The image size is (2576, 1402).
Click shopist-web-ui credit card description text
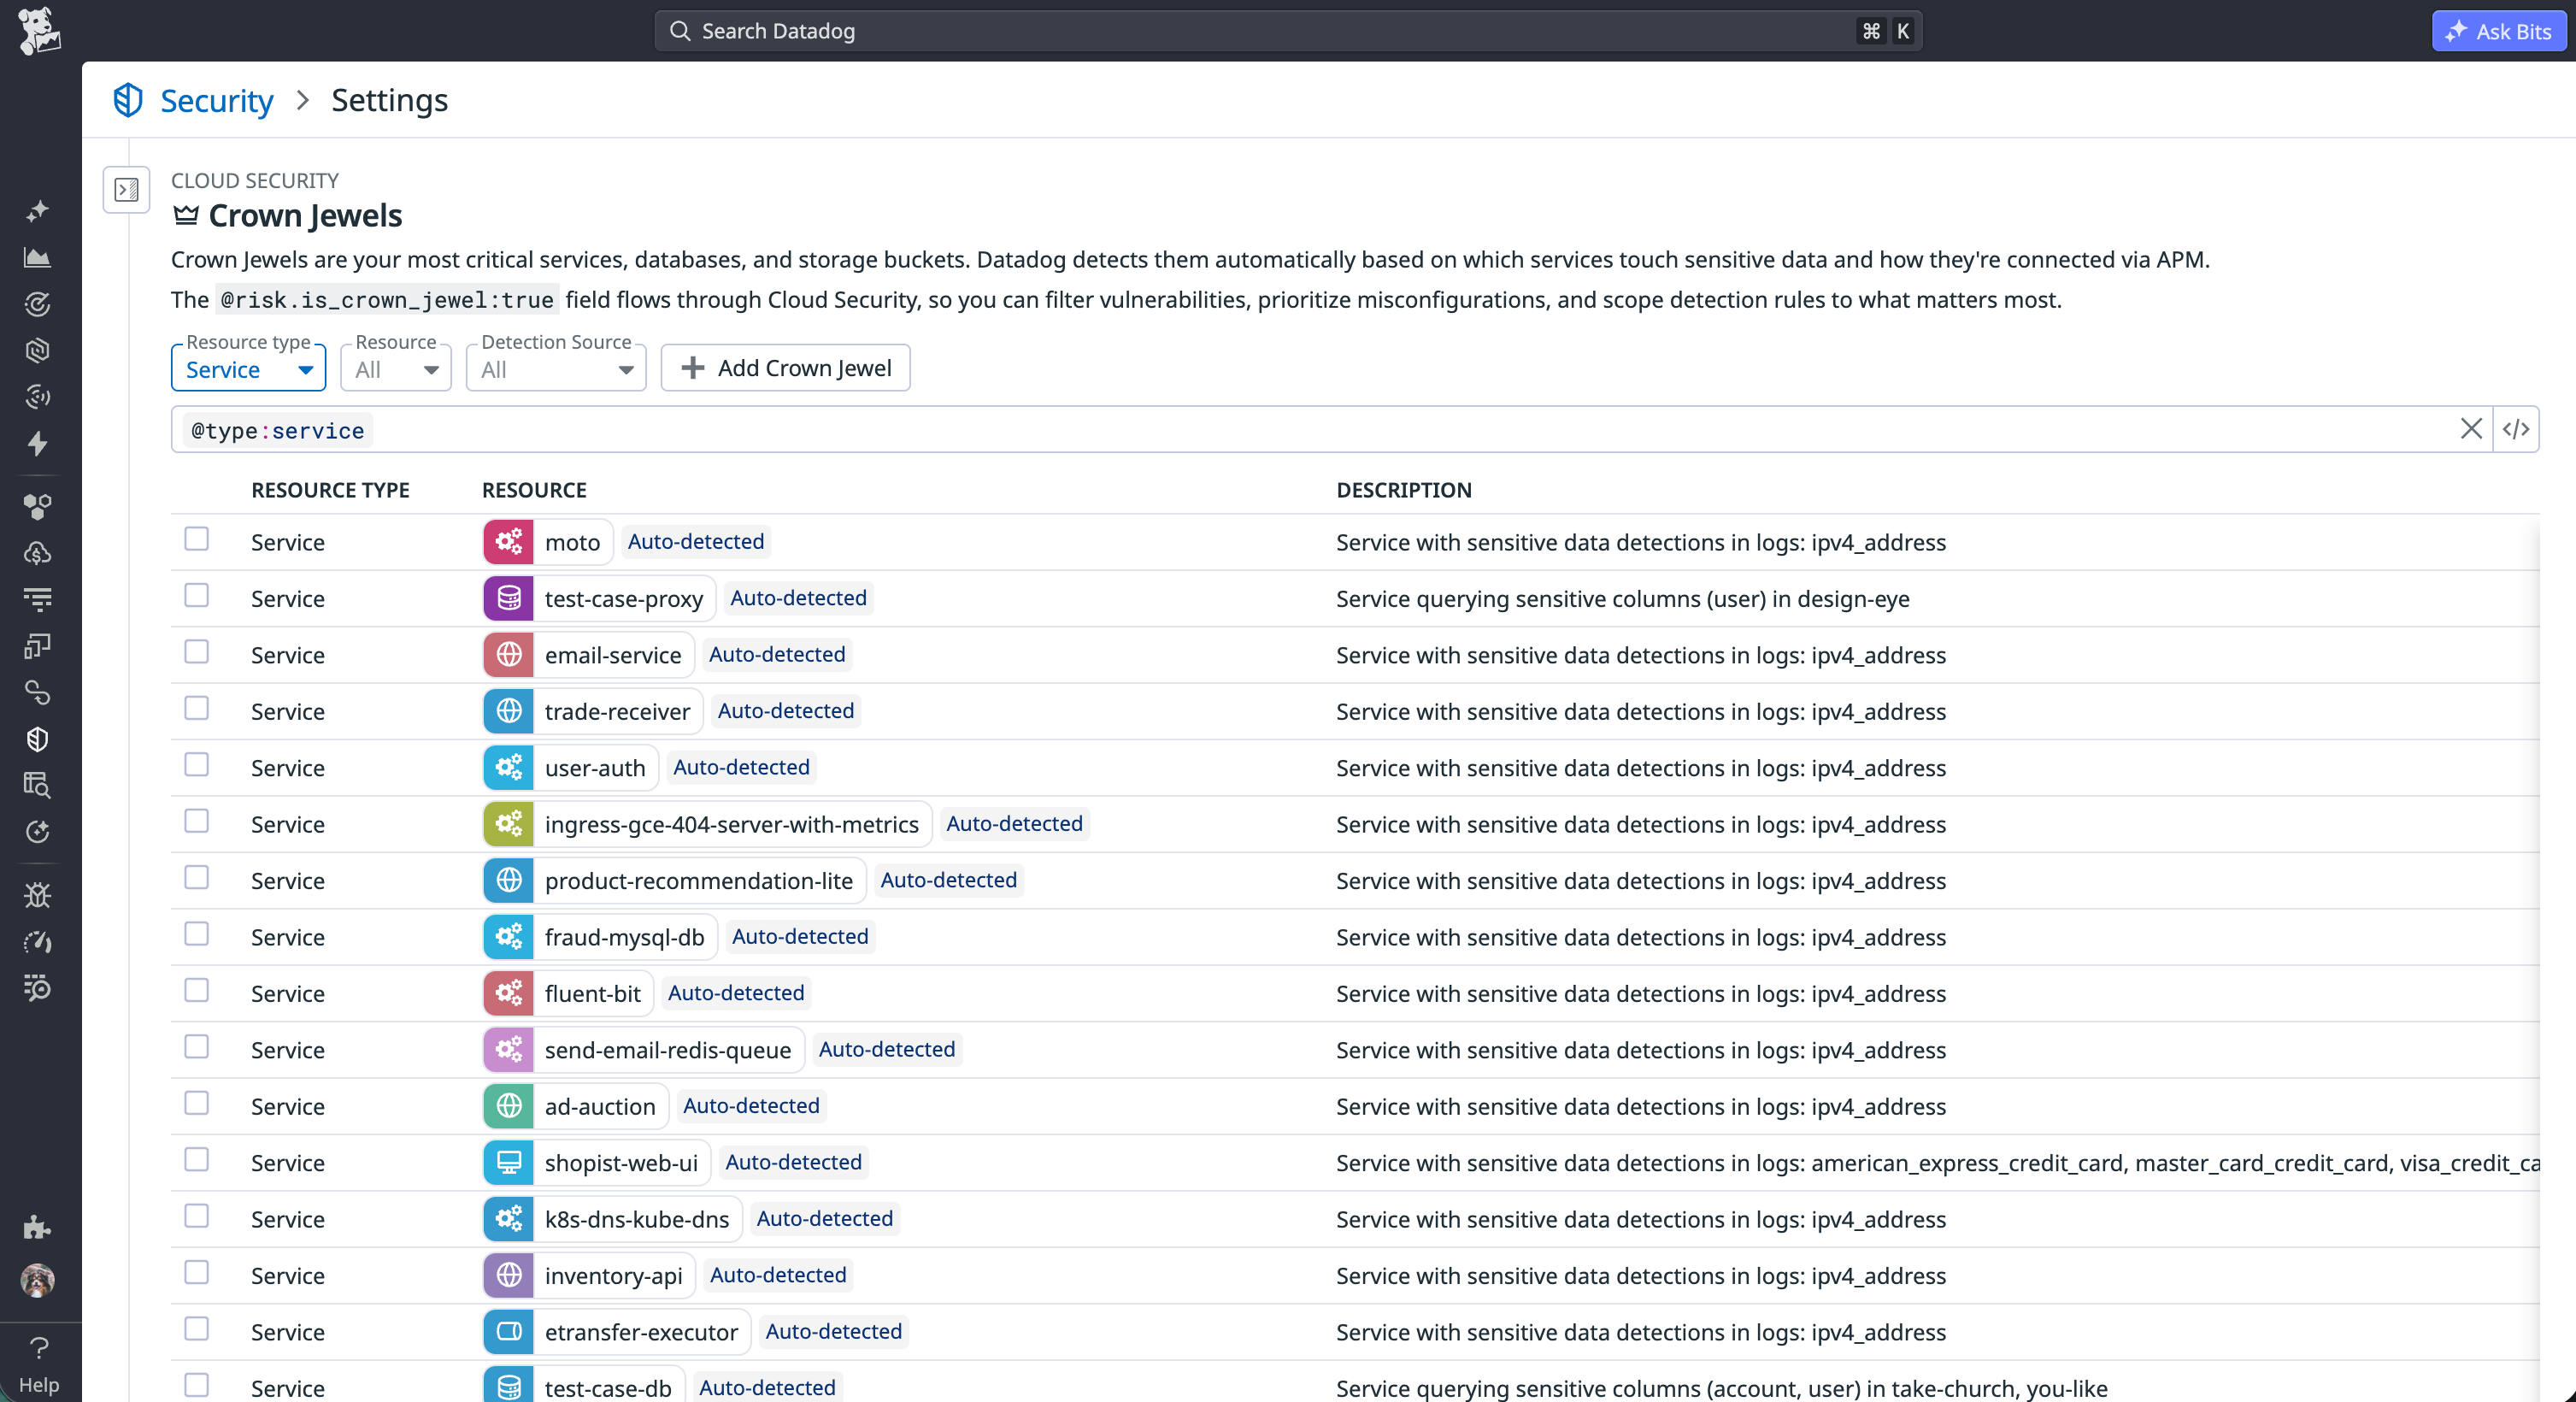click(x=1937, y=1163)
